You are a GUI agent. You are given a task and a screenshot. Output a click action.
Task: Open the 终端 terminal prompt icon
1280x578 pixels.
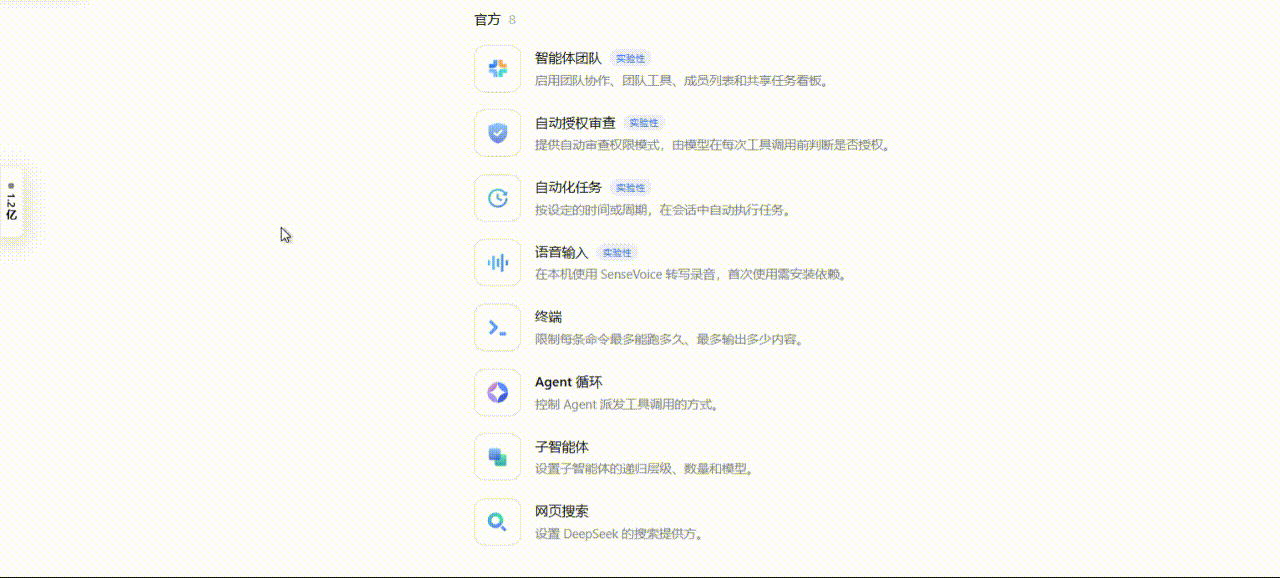pos(497,327)
